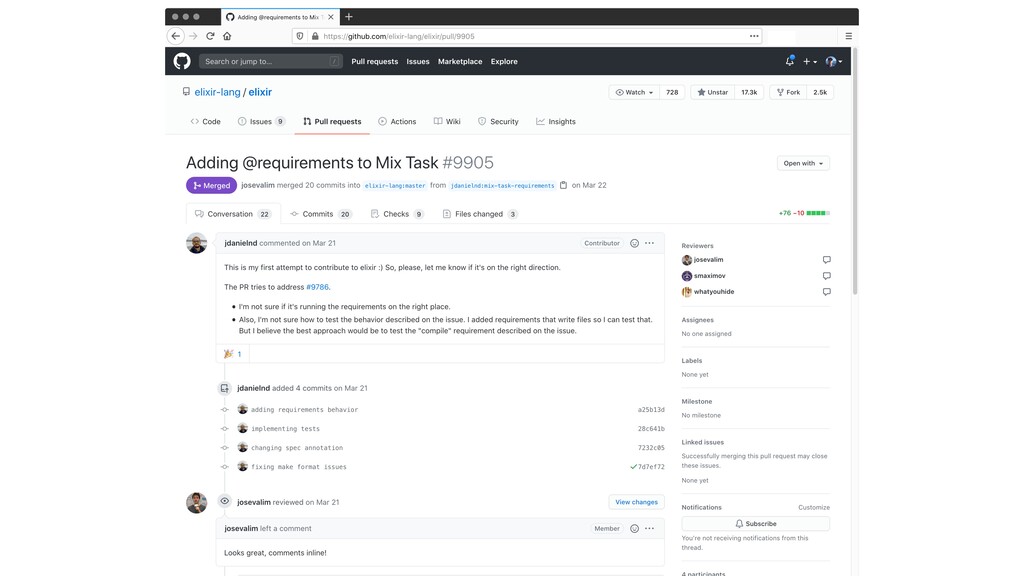Toggle the party popper reaction
Image resolution: width=1024 pixels, height=576 pixels.
point(233,354)
